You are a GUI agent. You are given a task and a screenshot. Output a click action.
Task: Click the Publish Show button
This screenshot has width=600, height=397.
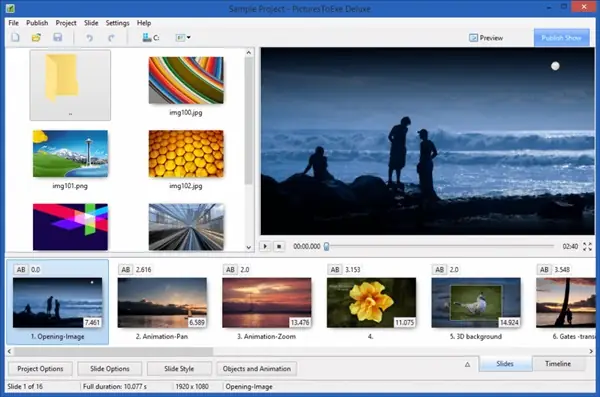click(x=561, y=38)
